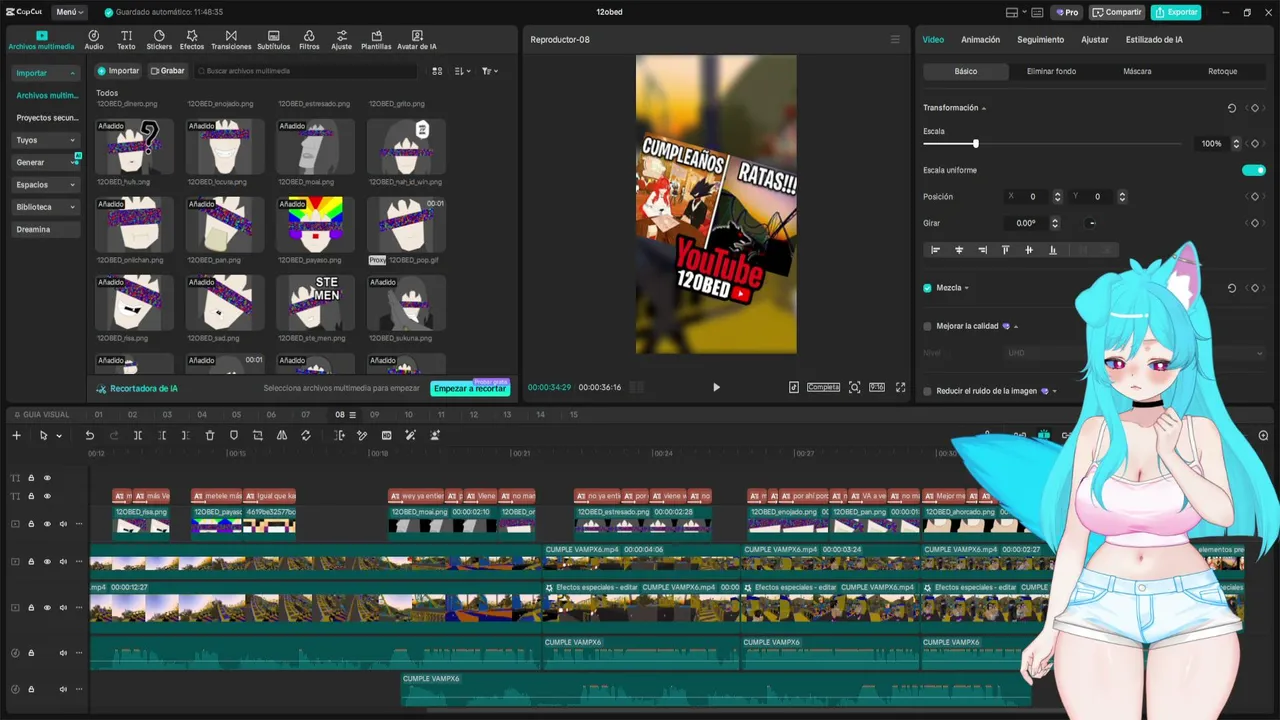
Task: Open the Transiciones panel
Action: [231, 40]
